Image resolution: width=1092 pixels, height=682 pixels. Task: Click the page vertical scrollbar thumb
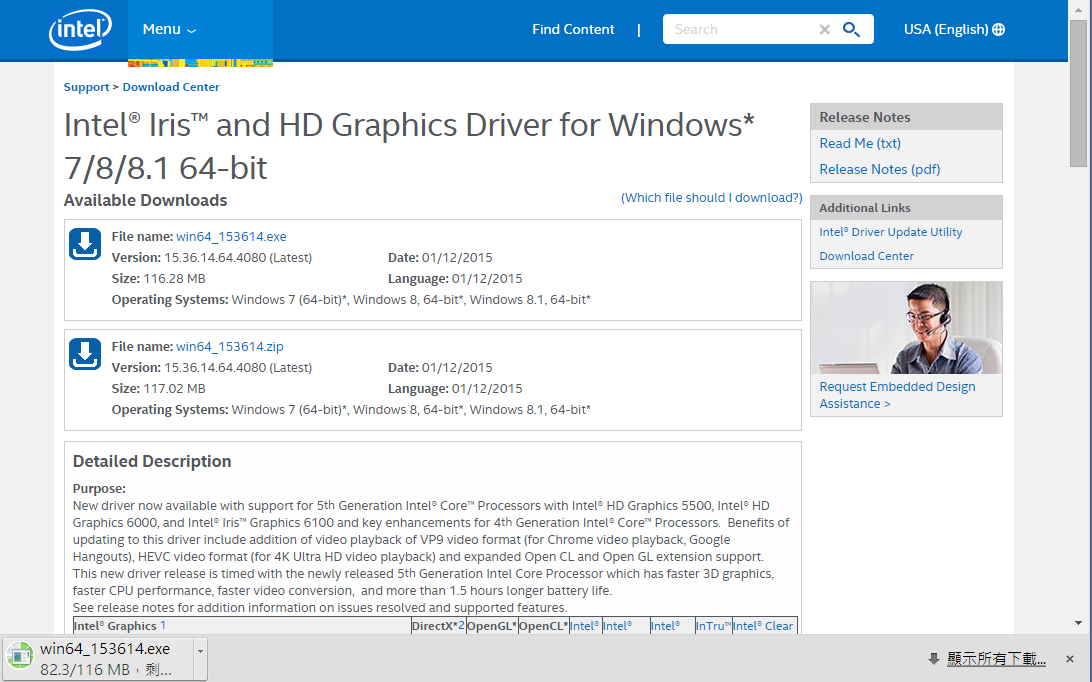[x=1078, y=93]
